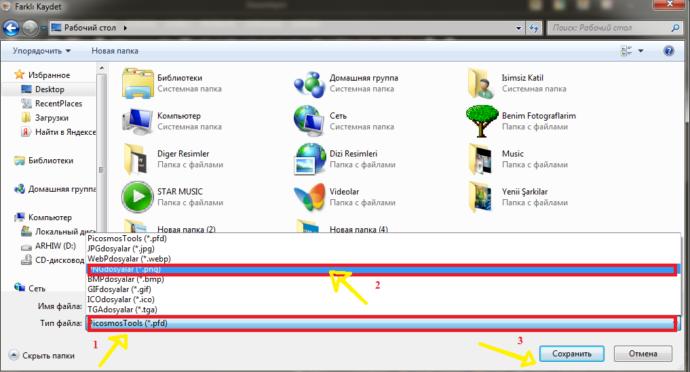Choose PicosmosTools (*.pfd) in the dropdown list
This screenshot has height=372, width=690.
pyautogui.click(x=383, y=239)
